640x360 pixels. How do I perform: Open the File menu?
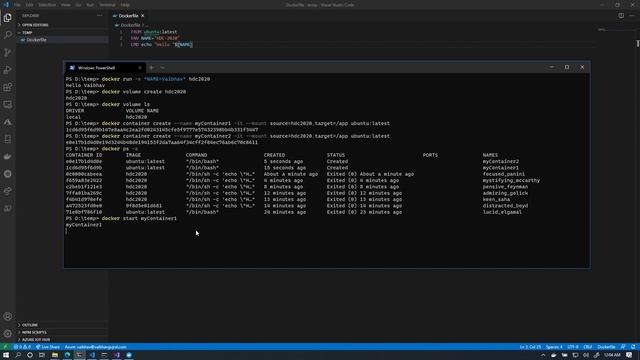pos(17,5)
